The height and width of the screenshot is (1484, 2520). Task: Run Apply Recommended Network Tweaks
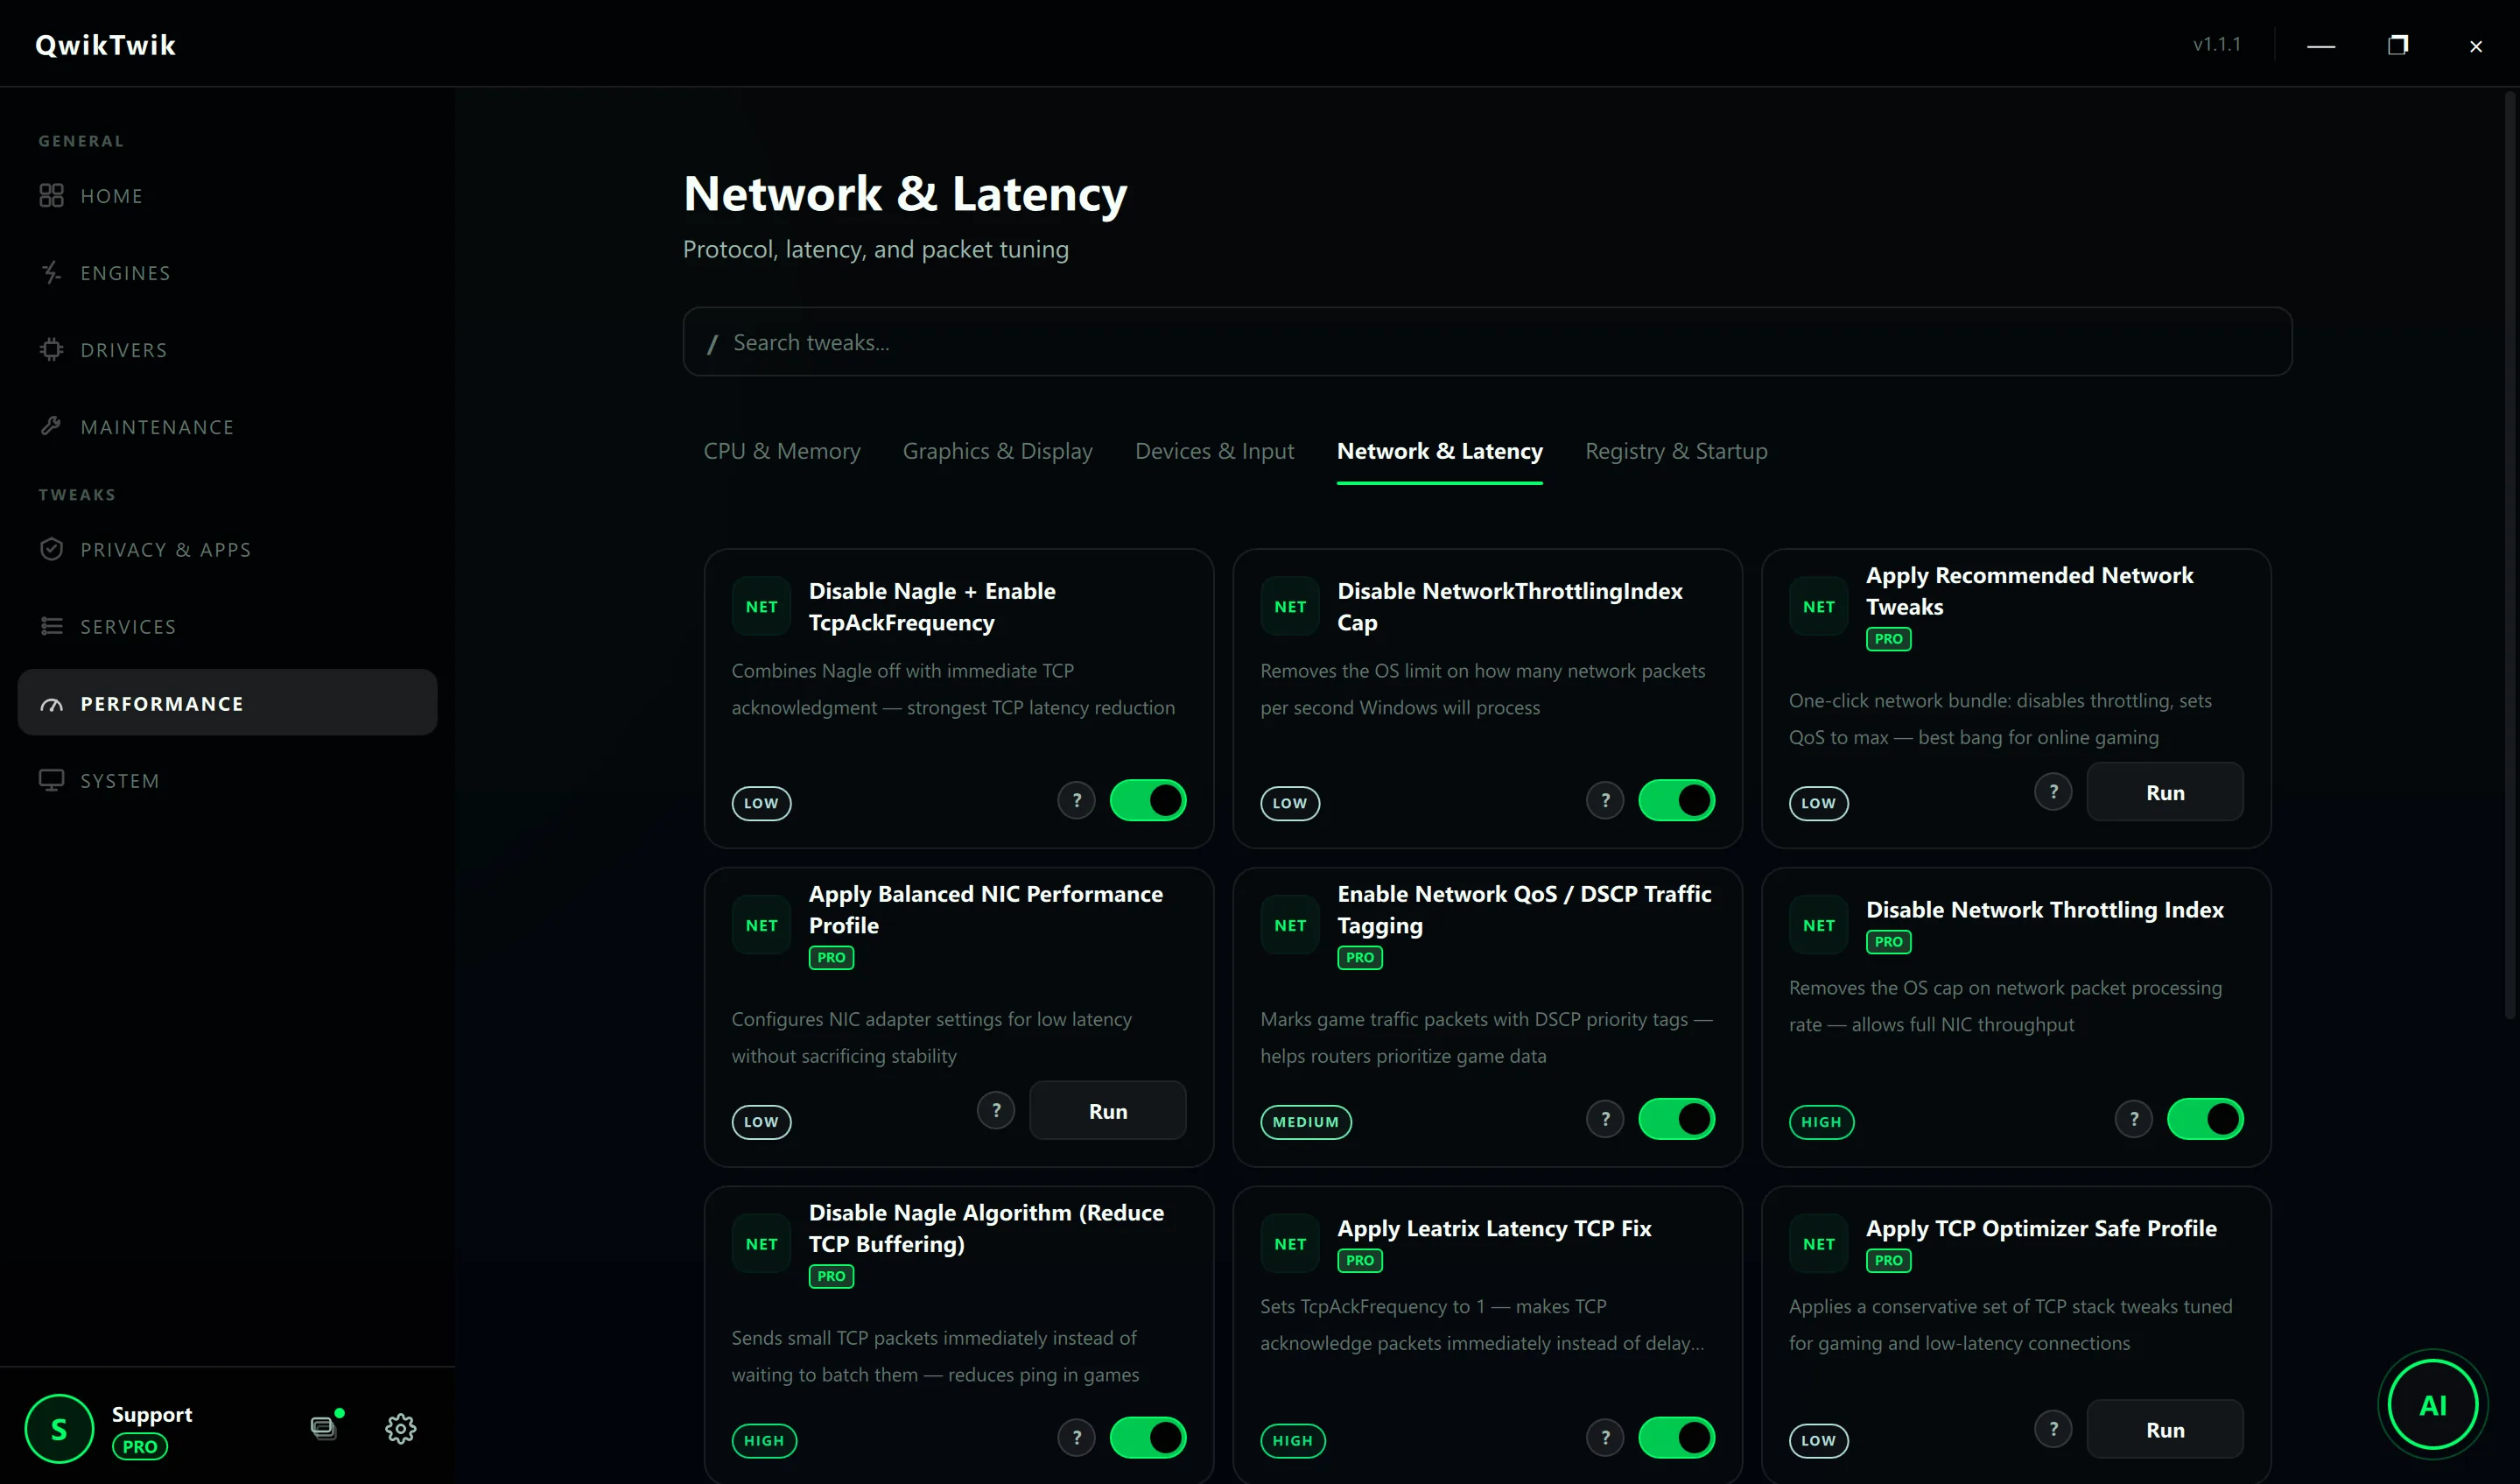pos(2165,792)
